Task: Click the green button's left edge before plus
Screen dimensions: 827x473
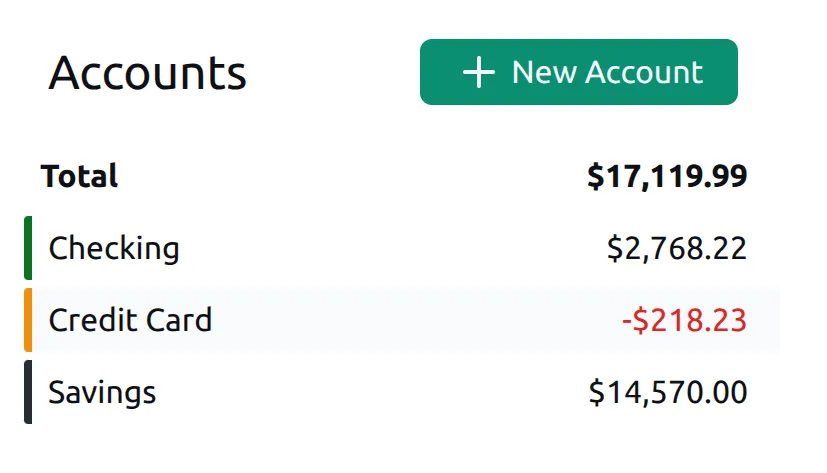Action: [x=436, y=72]
